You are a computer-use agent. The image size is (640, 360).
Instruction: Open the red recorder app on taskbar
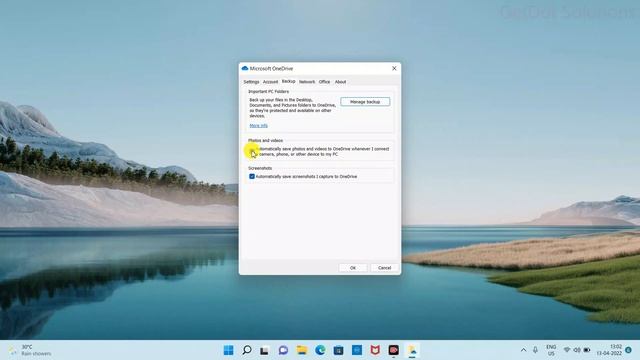[x=393, y=350]
